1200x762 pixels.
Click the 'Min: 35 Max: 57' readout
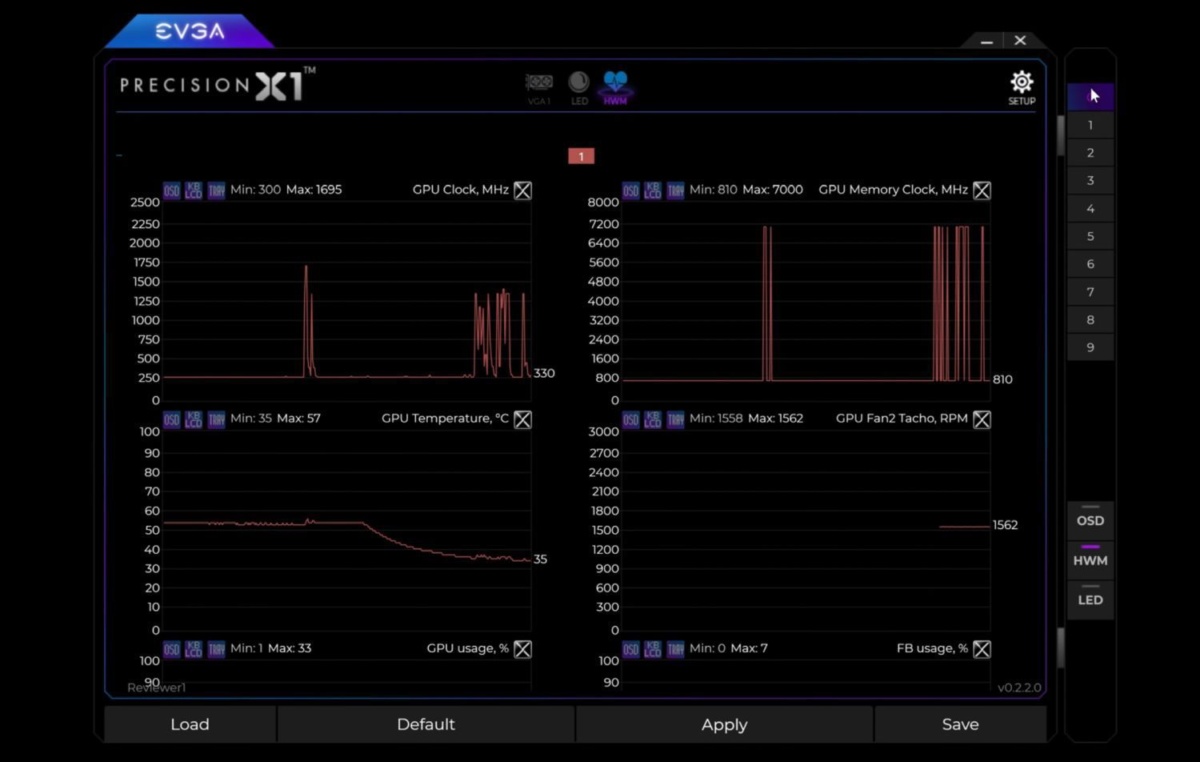tap(275, 419)
